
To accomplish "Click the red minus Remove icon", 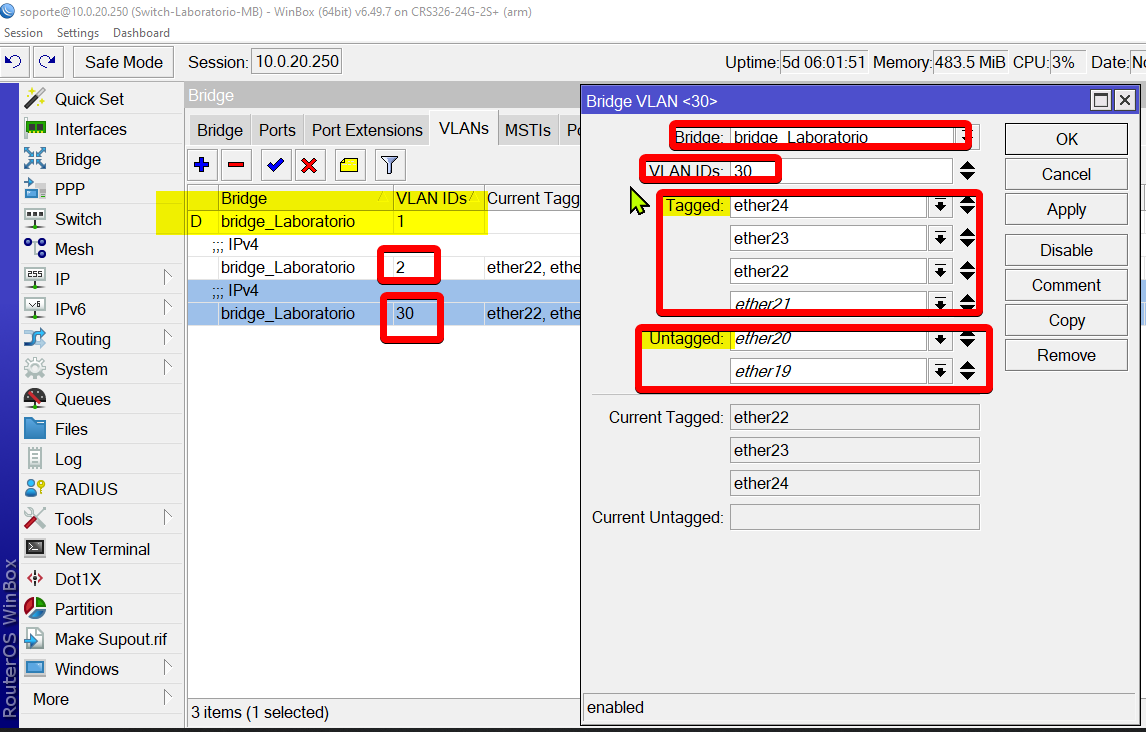I will (x=236, y=165).
